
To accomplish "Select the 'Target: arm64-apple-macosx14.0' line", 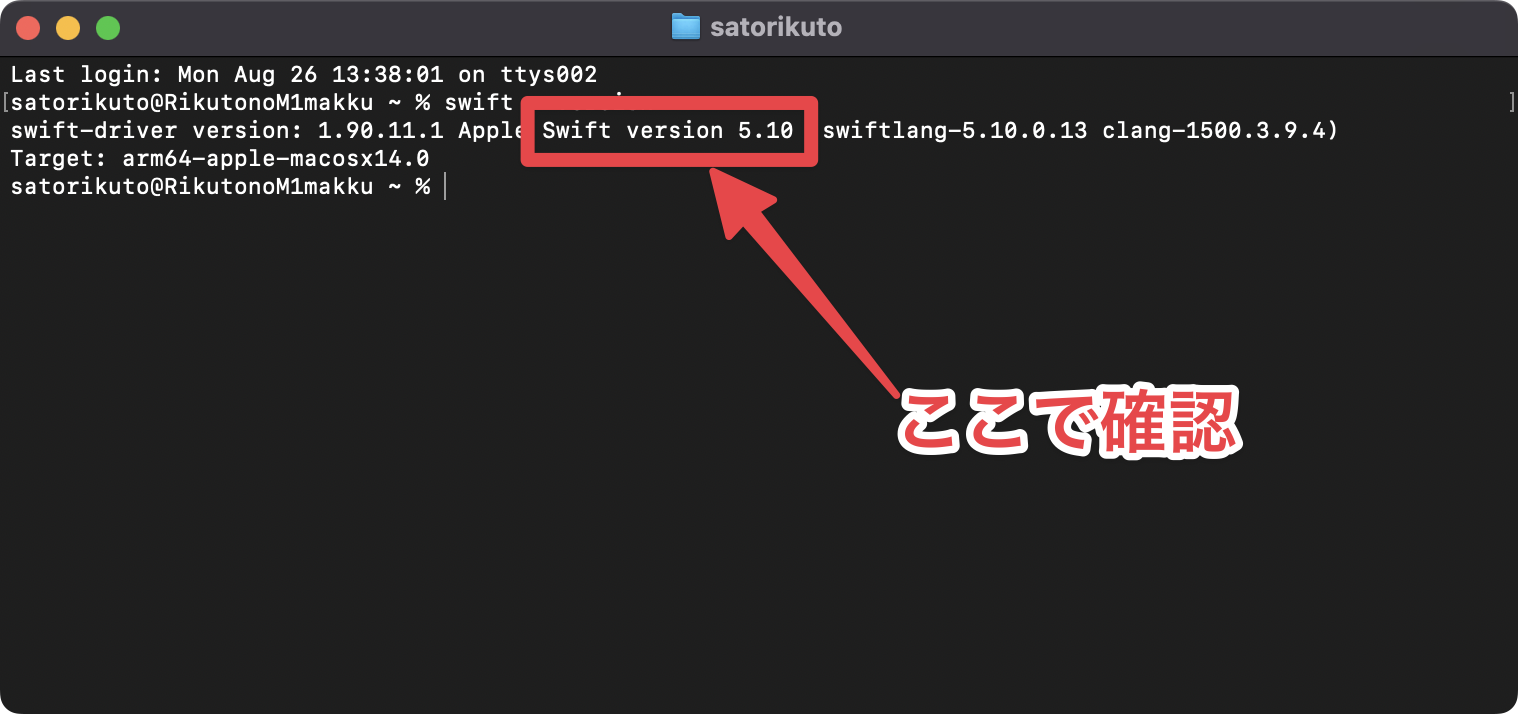I will 220,158.
